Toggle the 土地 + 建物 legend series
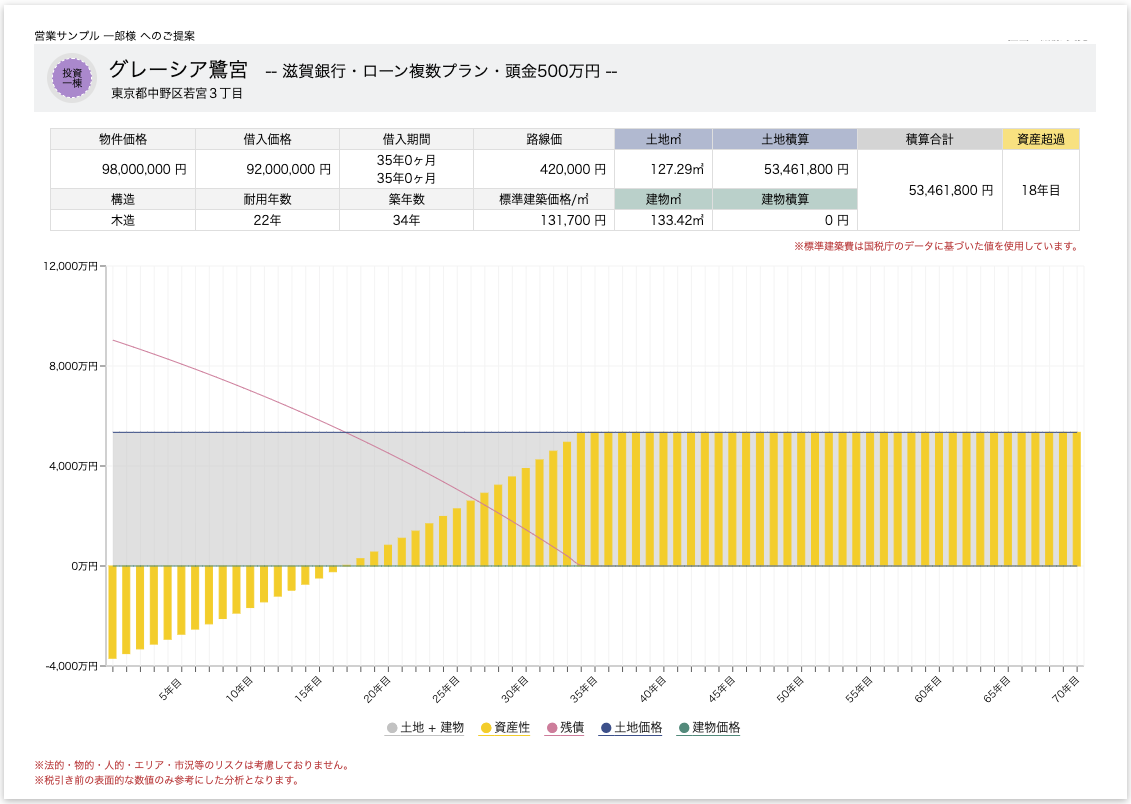Image resolution: width=1131 pixels, height=804 pixels. [425, 728]
